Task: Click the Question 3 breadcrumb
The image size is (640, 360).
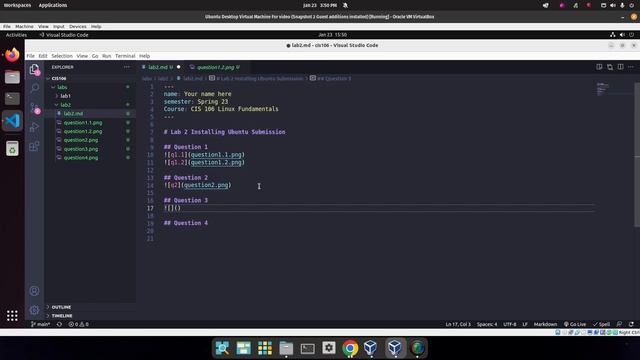Action: (331, 78)
